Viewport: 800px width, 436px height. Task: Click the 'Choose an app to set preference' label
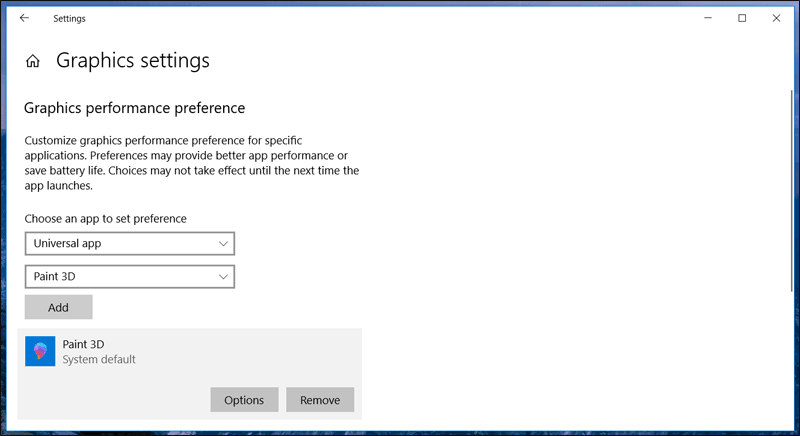click(106, 219)
